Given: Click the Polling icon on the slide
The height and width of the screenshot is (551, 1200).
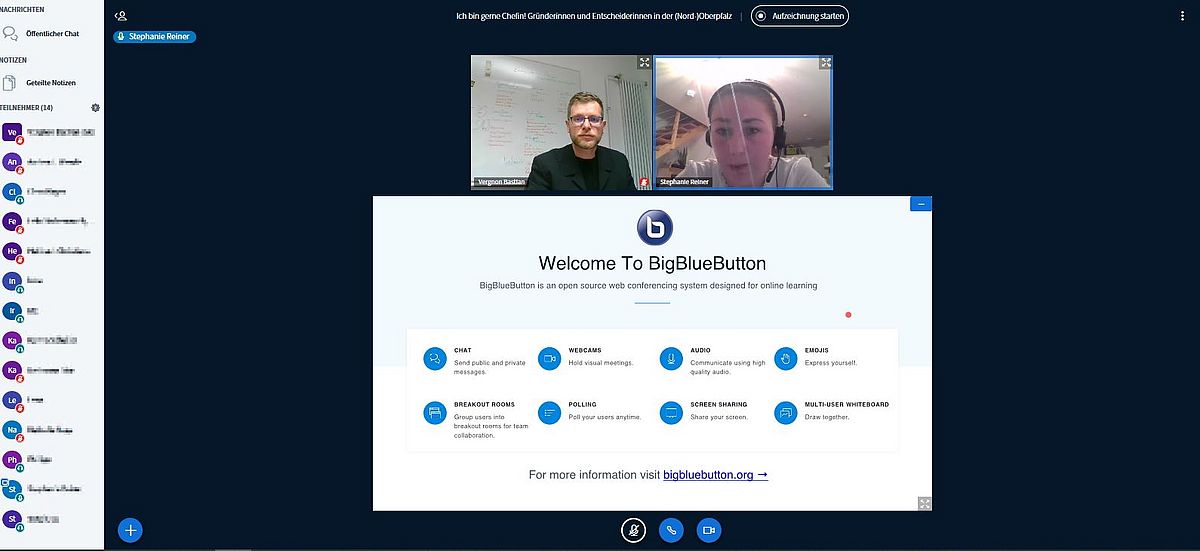Looking at the screenshot, I should pos(549,412).
